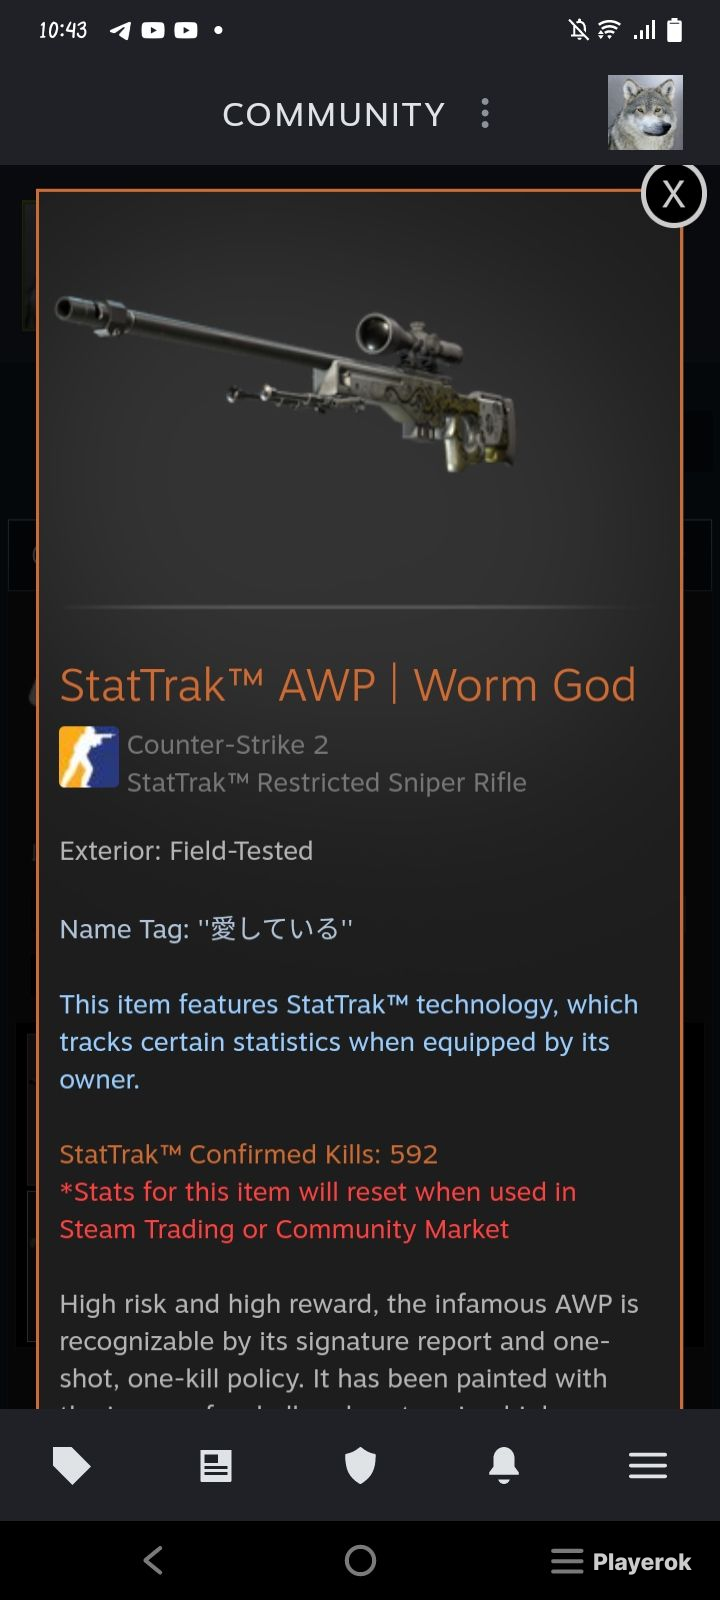Image resolution: width=720 pixels, height=1600 pixels.
Task: Tap the AWP Worm God rifle image
Action: 286,385
